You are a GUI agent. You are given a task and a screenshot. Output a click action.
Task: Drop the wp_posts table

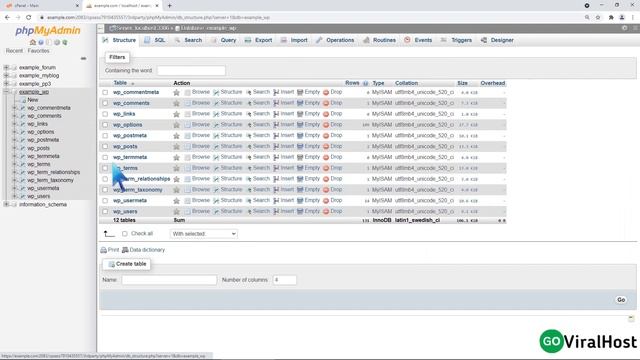(x=333, y=146)
